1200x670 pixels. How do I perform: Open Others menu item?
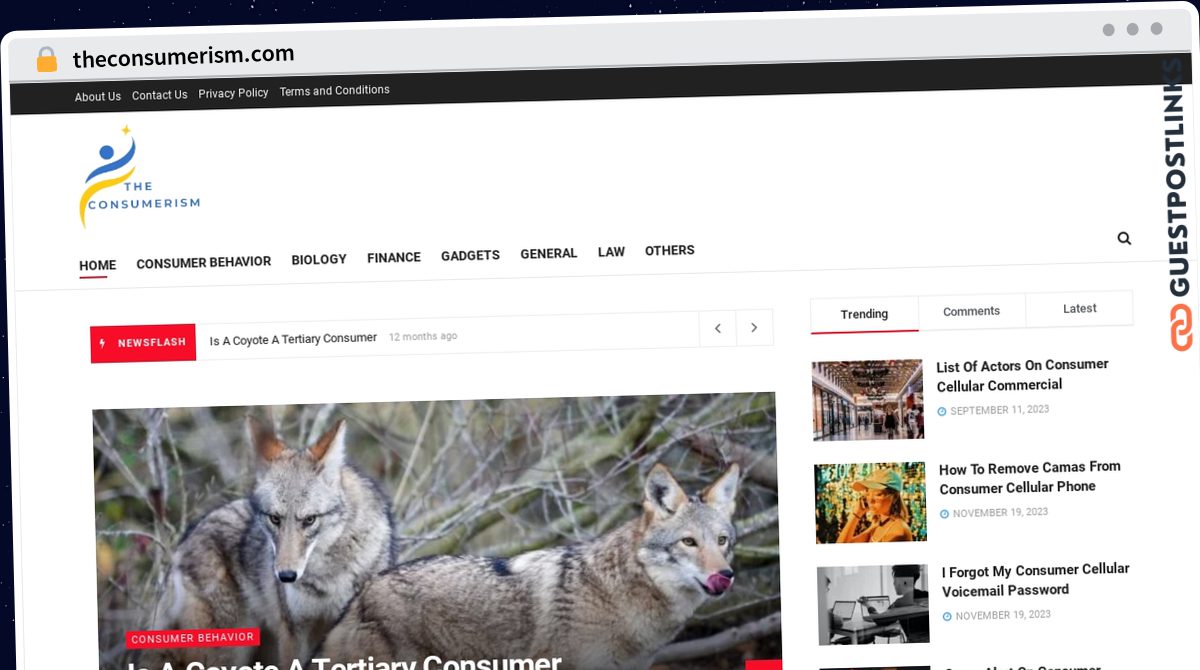point(670,250)
